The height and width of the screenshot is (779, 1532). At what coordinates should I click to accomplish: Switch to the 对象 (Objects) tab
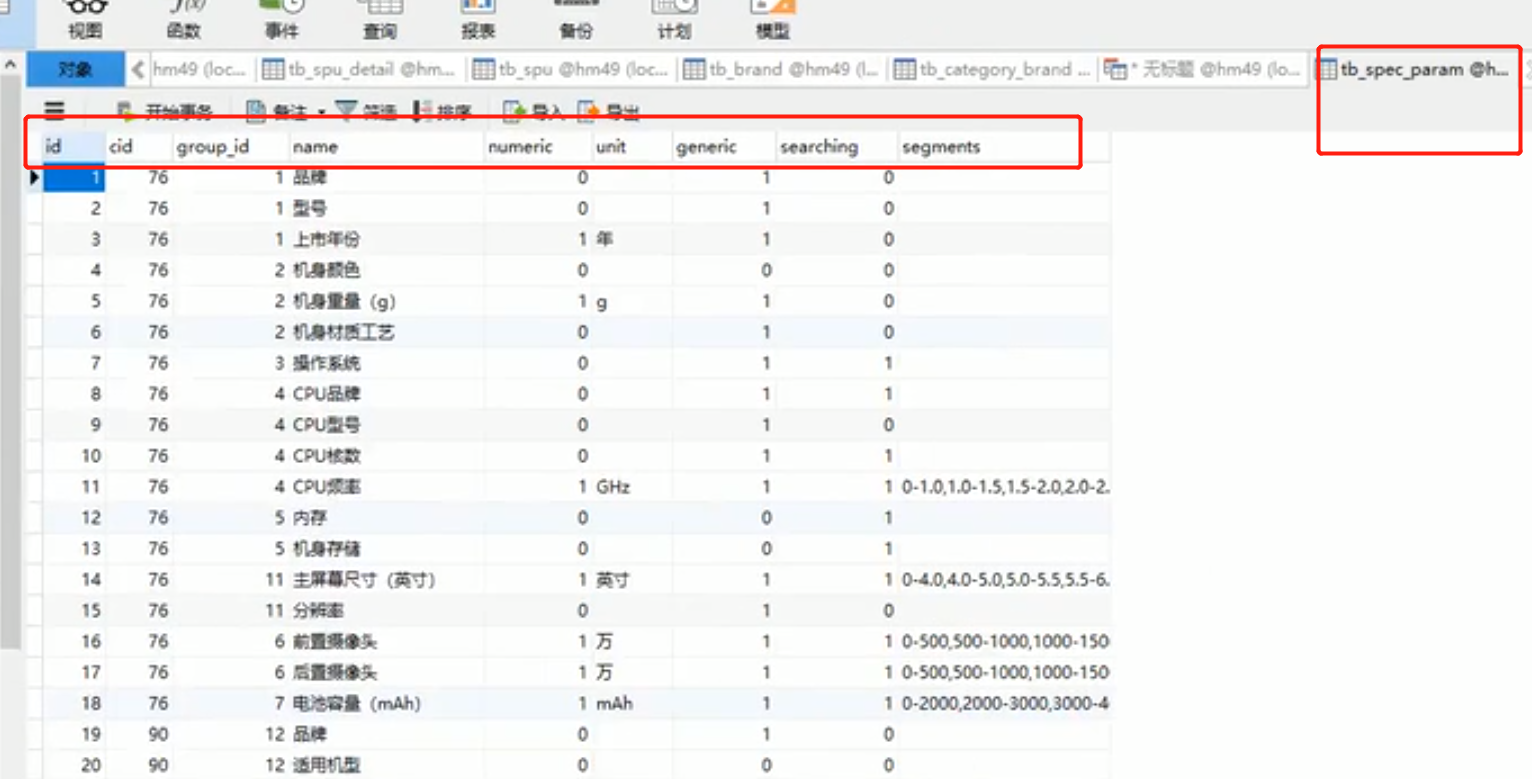[76, 69]
